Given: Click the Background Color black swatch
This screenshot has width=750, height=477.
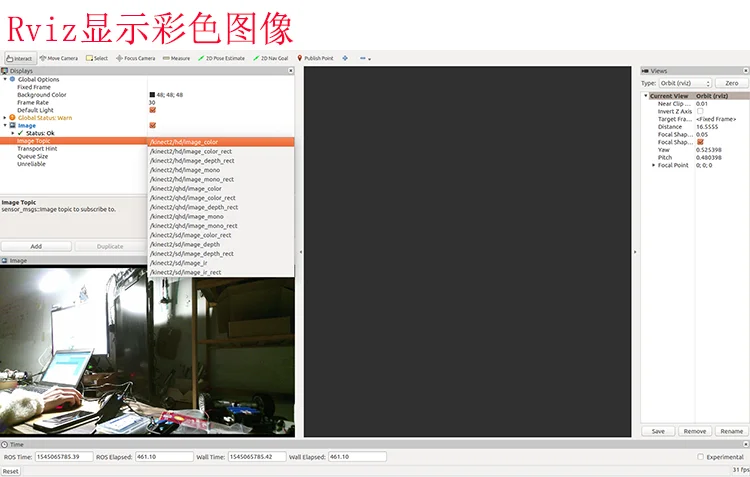Looking at the screenshot, I should tap(152, 95).
